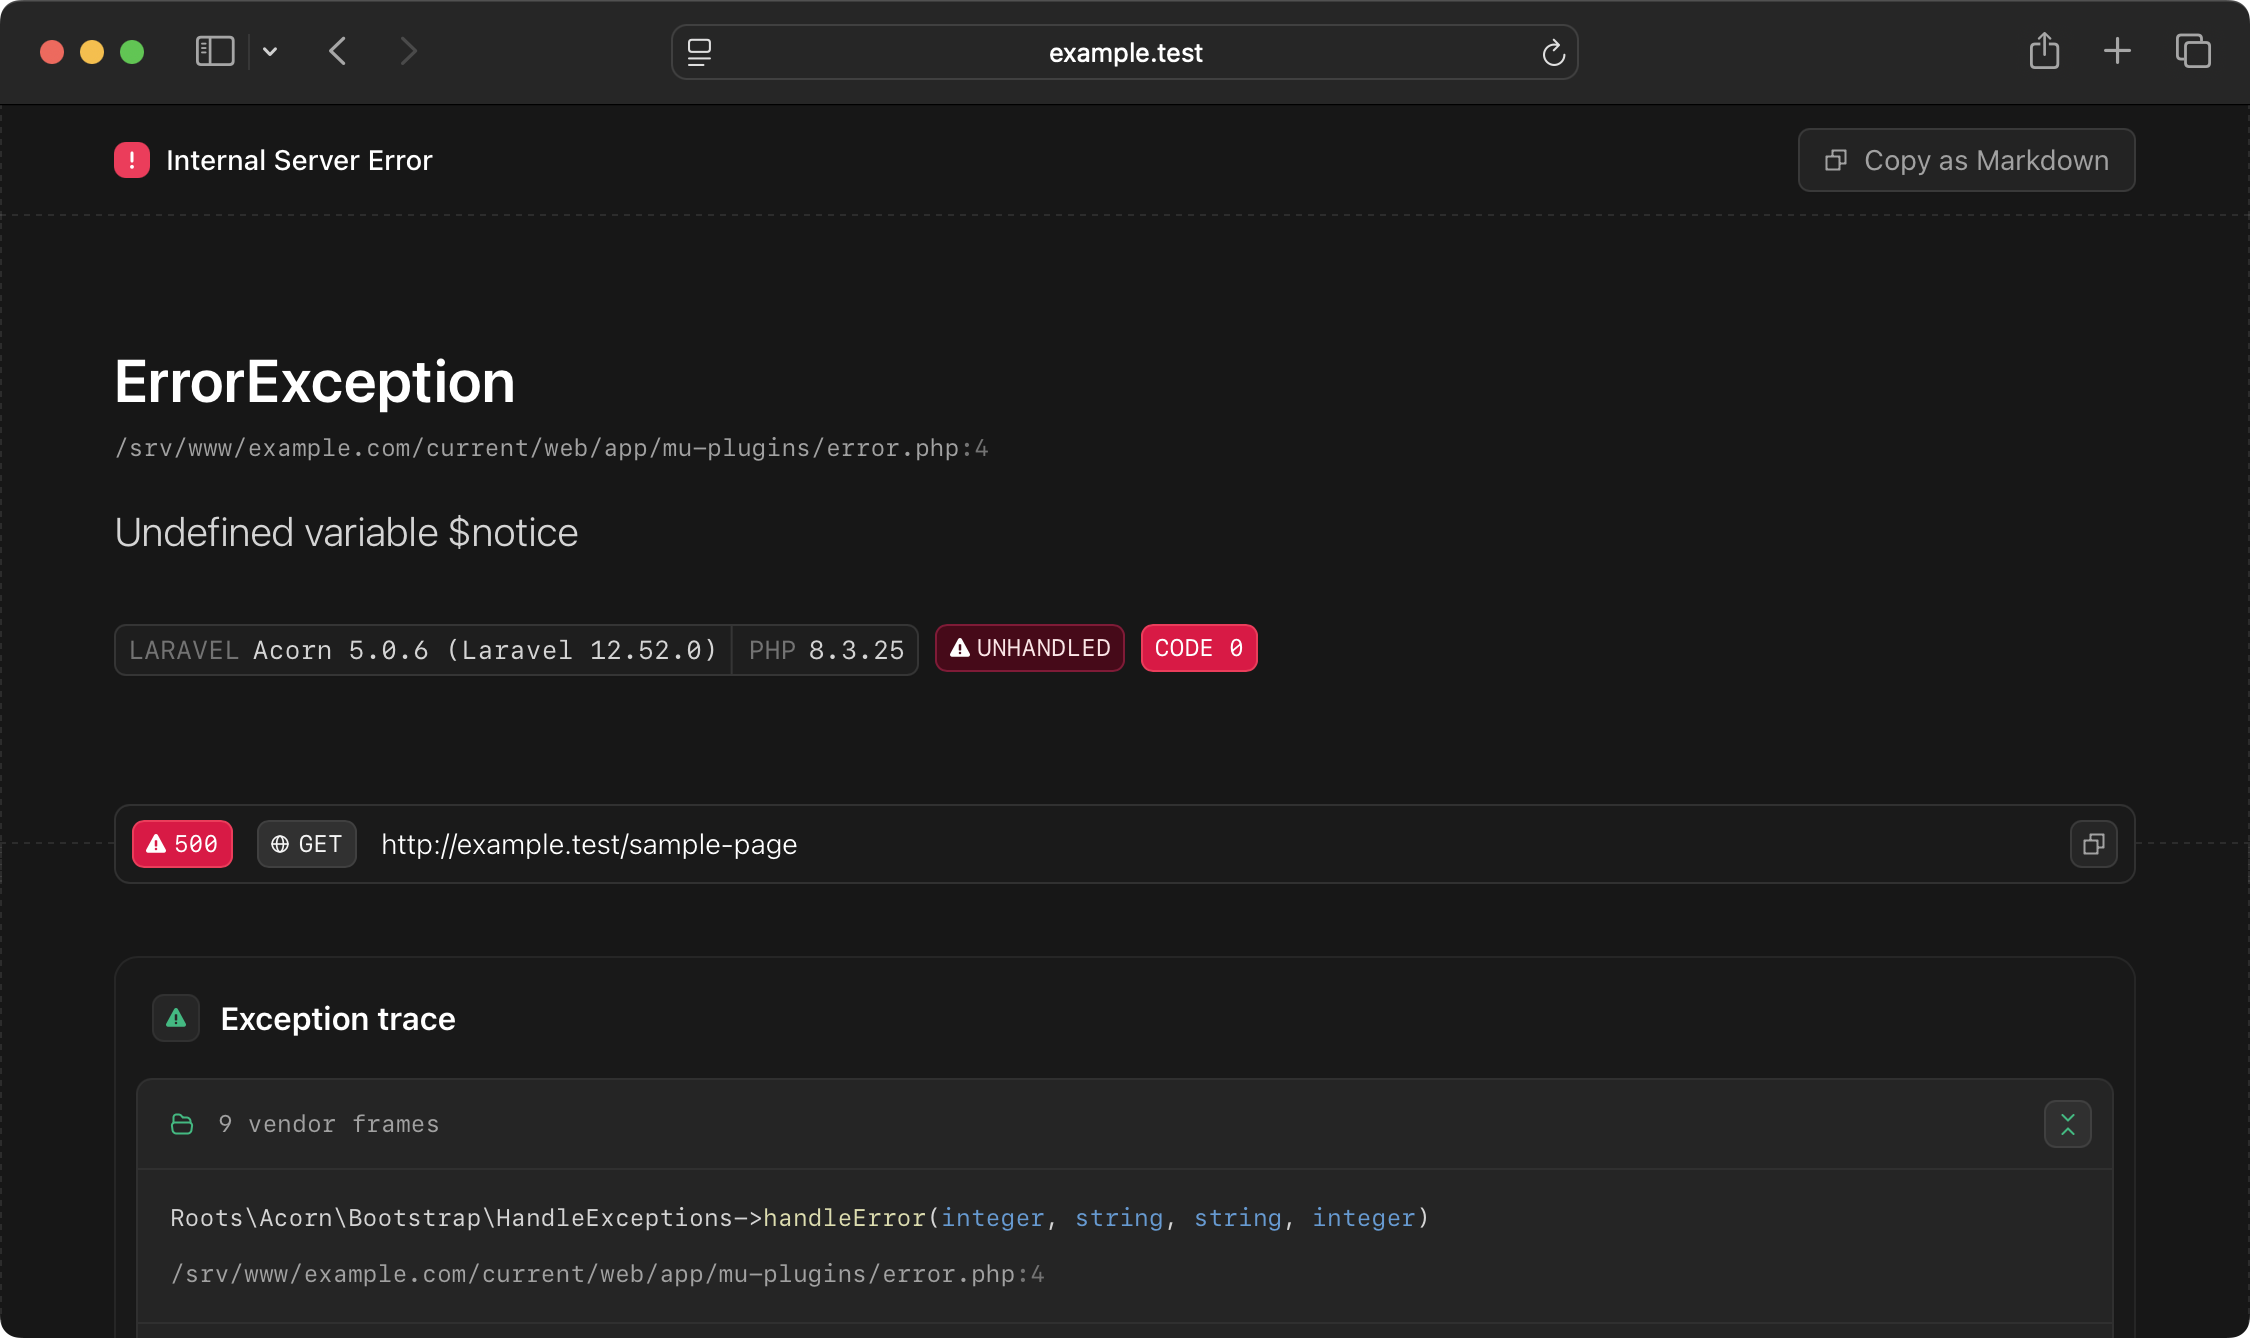Click the 500 status badge
This screenshot has width=2250, height=1338.
(x=181, y=844)
